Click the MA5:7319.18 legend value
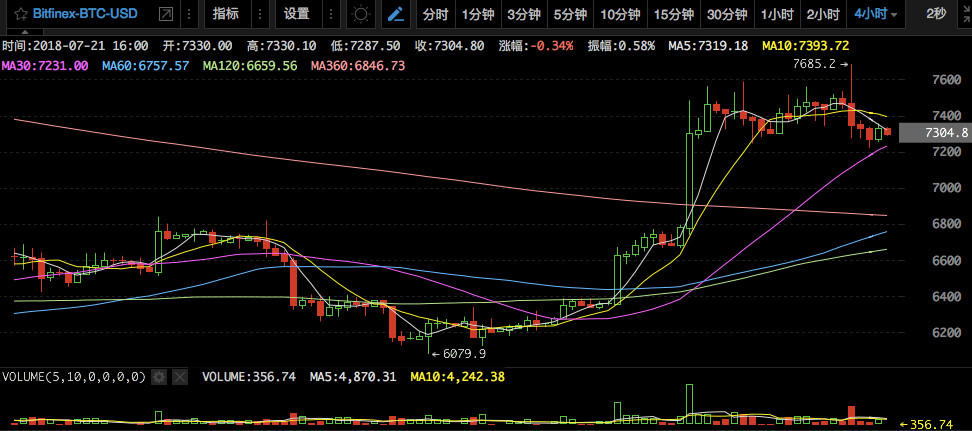The width and height of the screenshot is (972, 431). coord(709,46)
